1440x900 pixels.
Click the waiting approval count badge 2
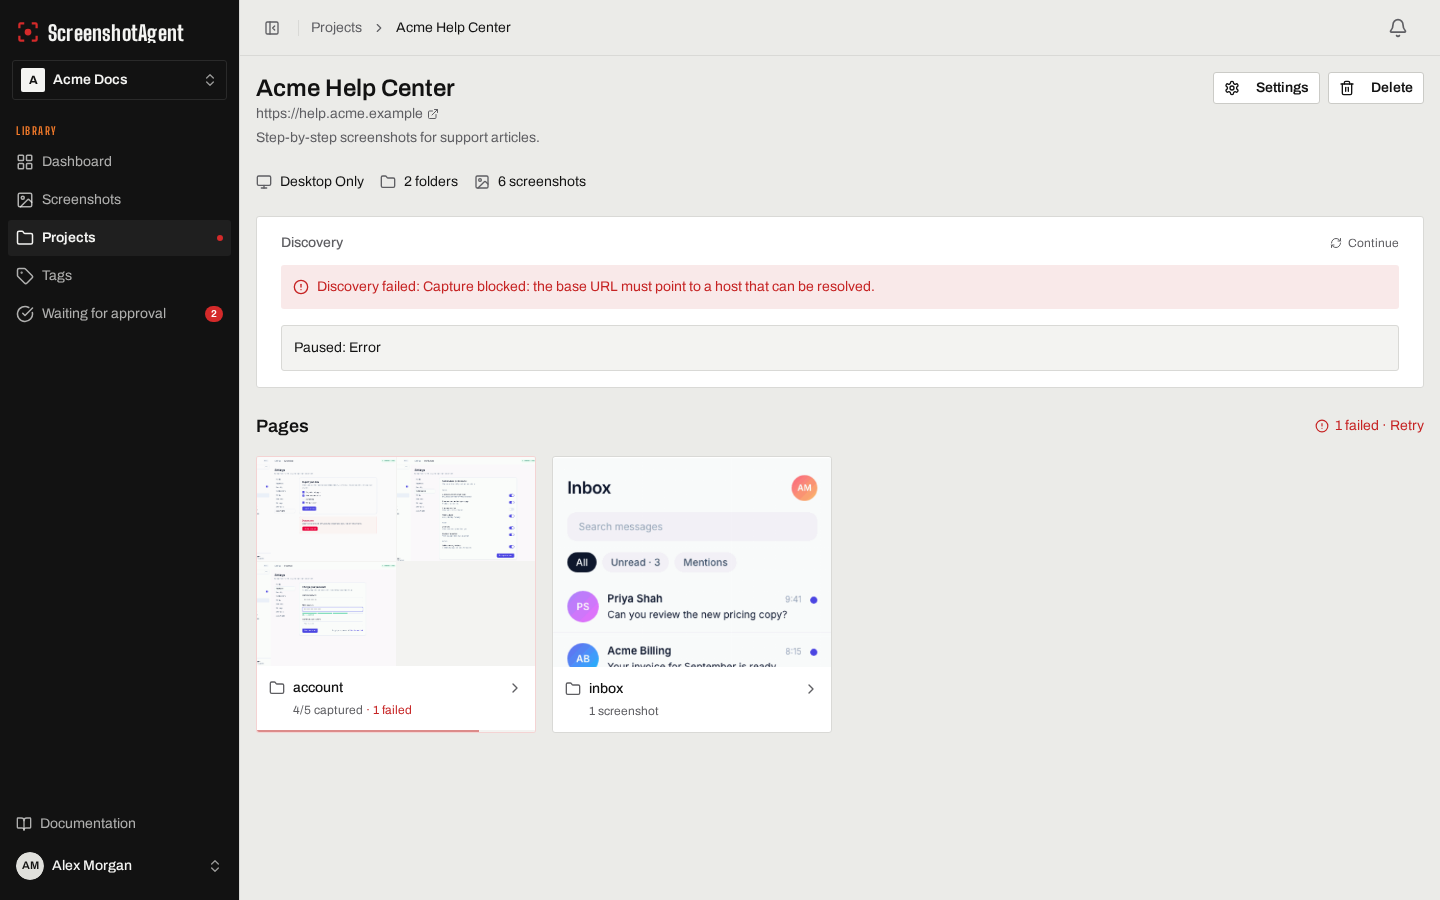click(x=214, y=314)
